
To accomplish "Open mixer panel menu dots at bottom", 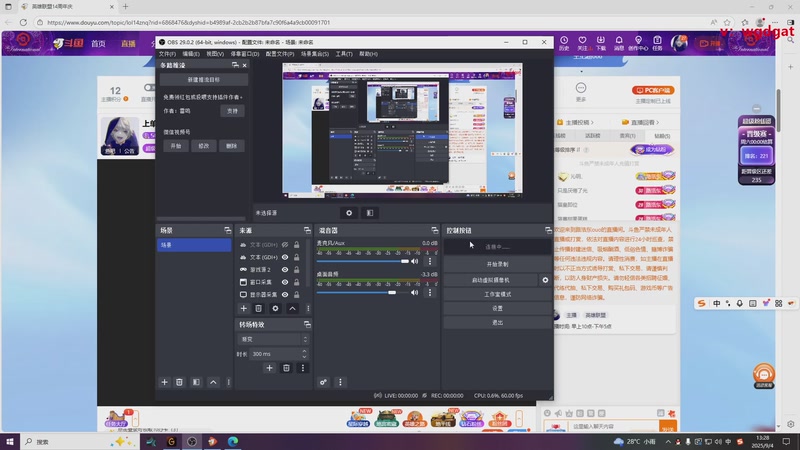I will [x=340, y=382].
